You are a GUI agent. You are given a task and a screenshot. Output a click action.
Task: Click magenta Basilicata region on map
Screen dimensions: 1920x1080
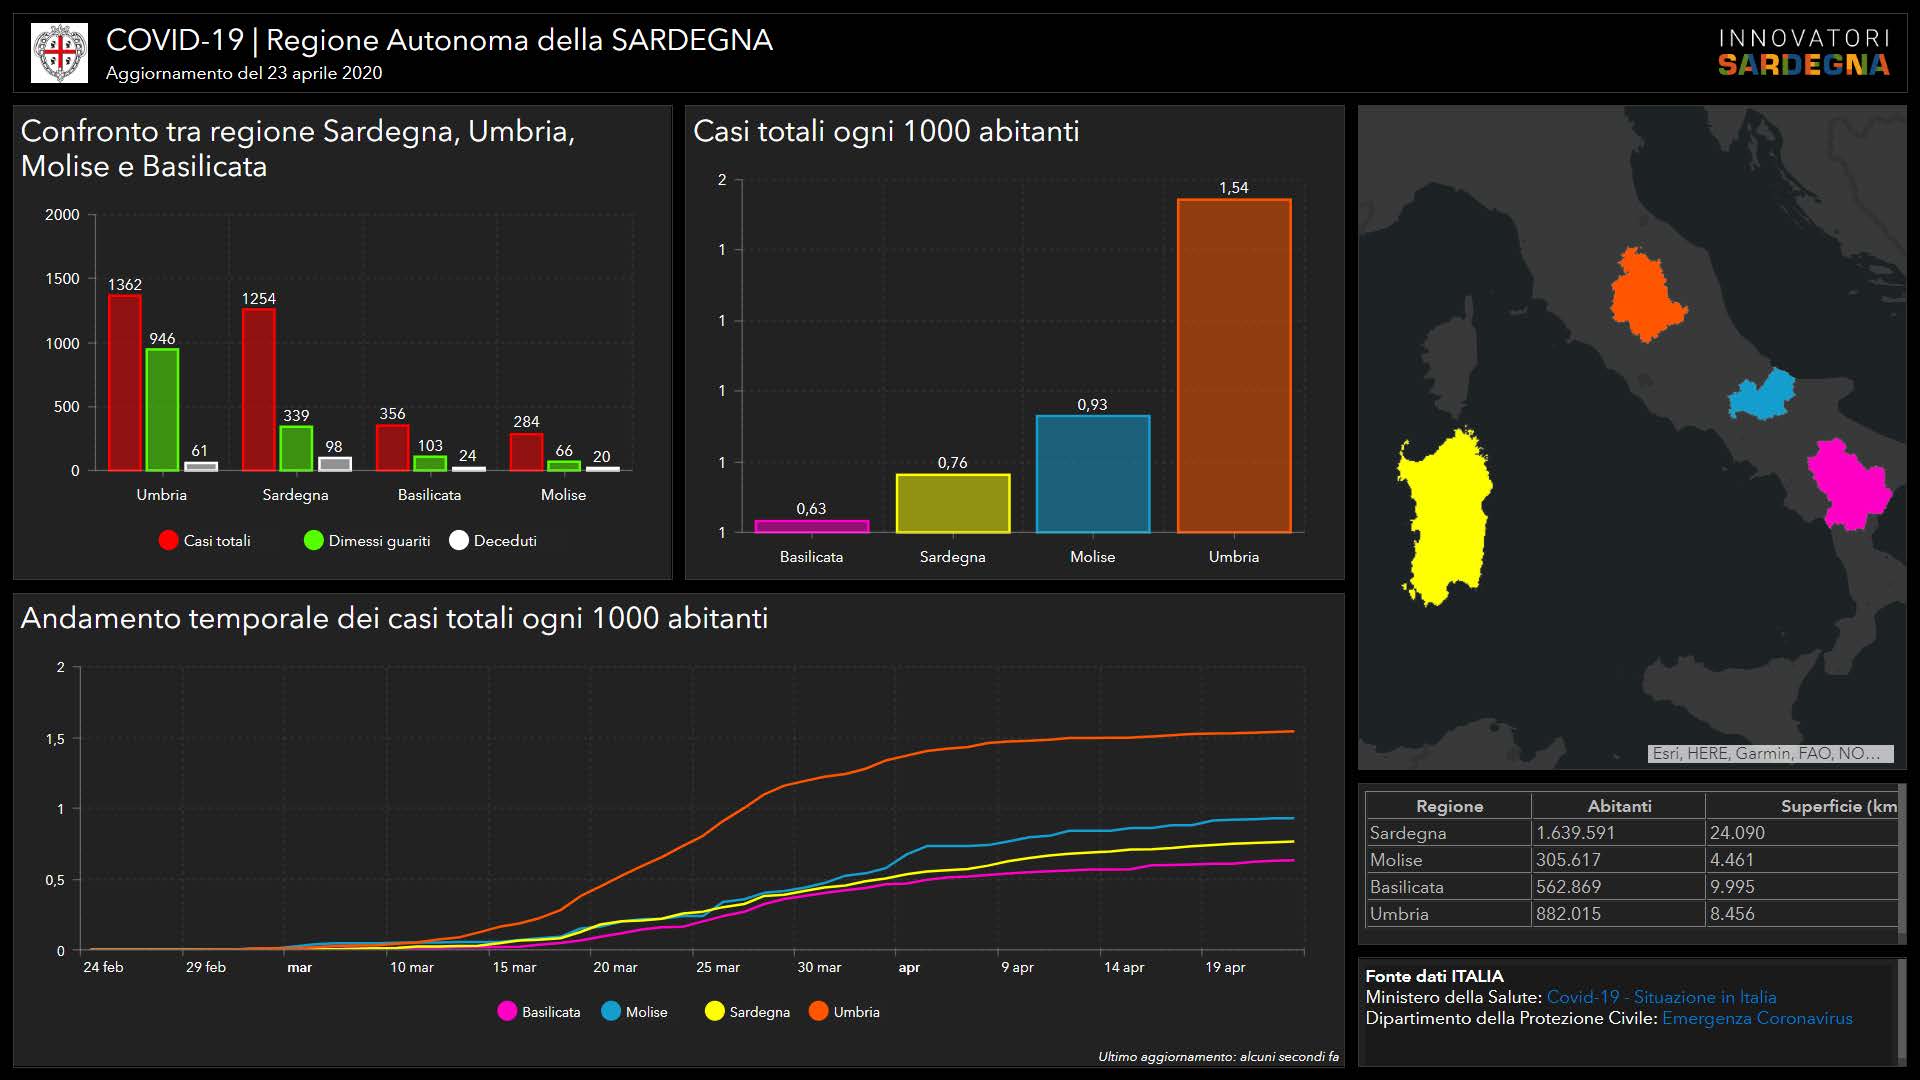[1848, 485]
